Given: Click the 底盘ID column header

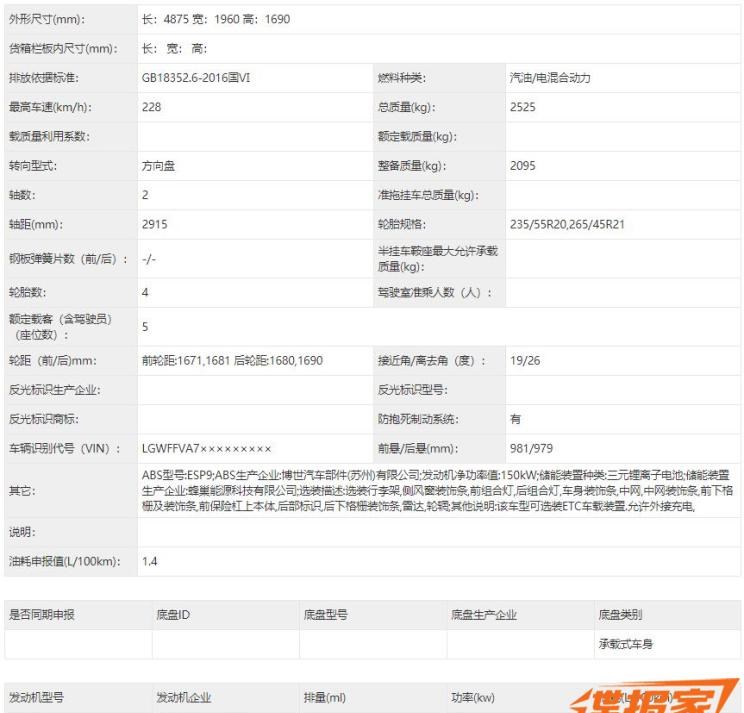Looking at the screenshot, I should point(173,615).
